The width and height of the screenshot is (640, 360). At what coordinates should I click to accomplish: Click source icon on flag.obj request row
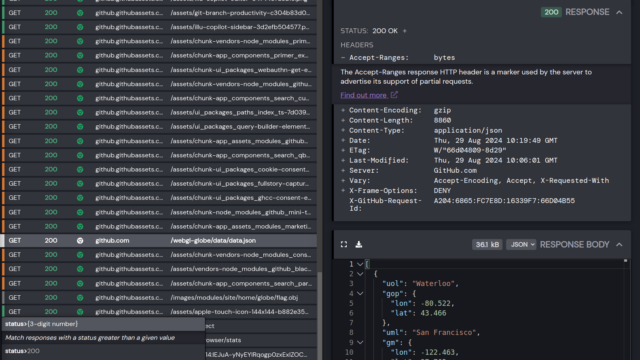pos(80,298)
